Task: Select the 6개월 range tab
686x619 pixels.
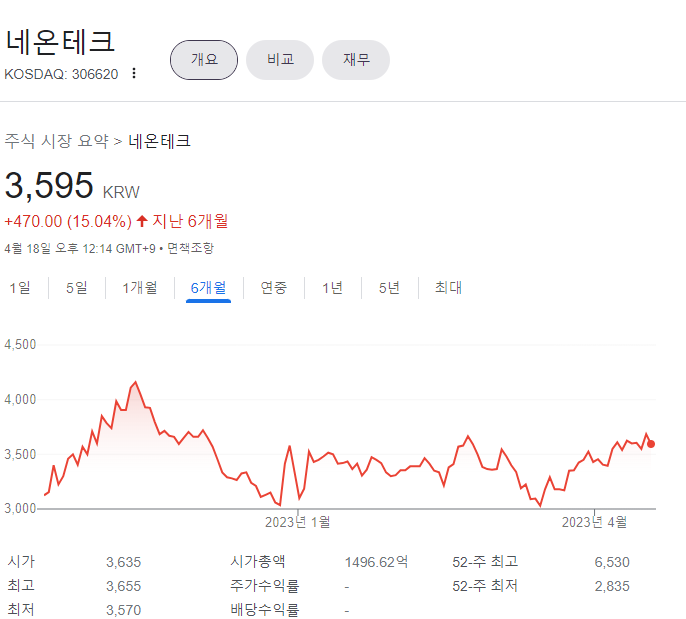Action: pos(208,288)
